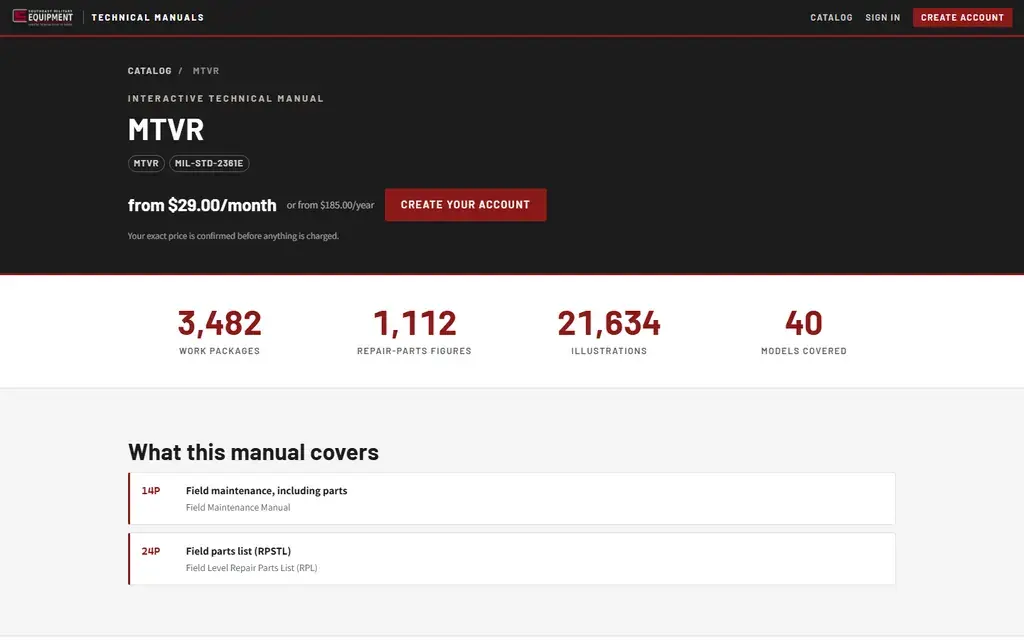
Task: Go to Sign In page
Action: click(882, 18)
